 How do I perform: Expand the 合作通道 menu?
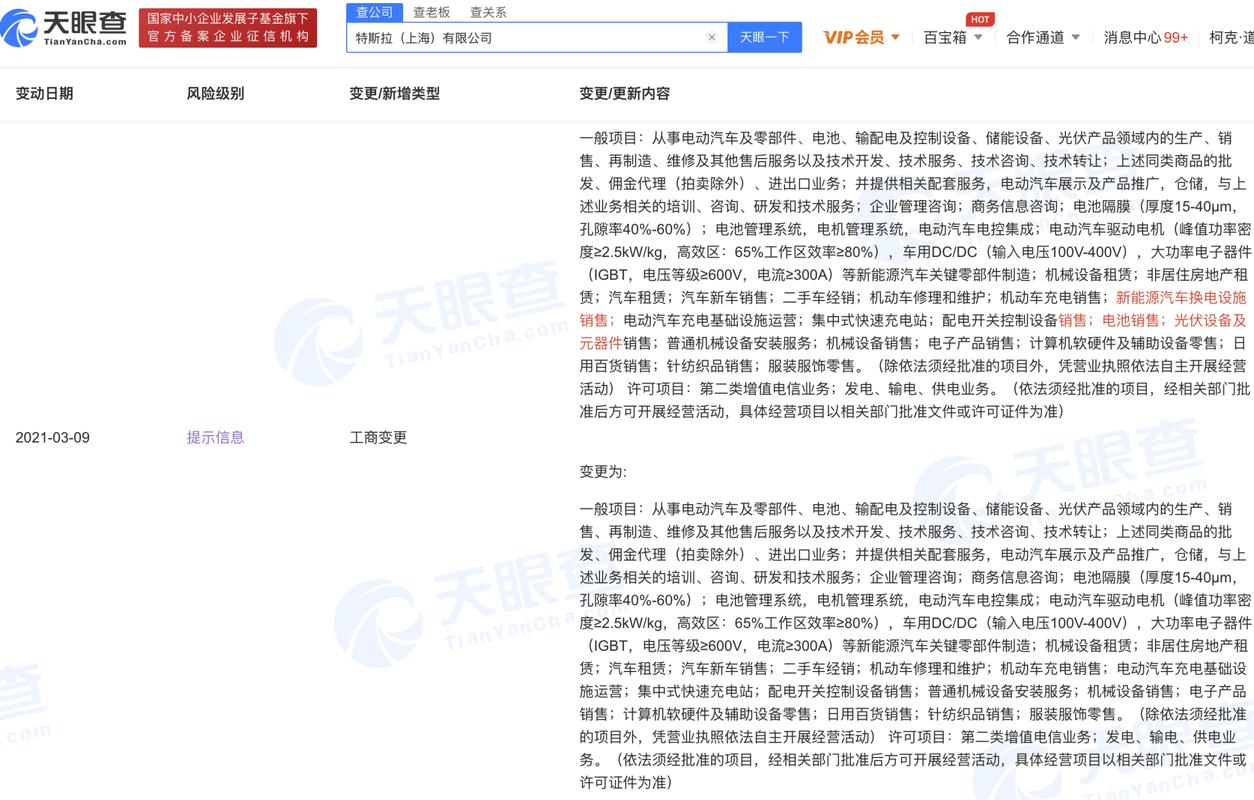click(x=1043, y=37)
